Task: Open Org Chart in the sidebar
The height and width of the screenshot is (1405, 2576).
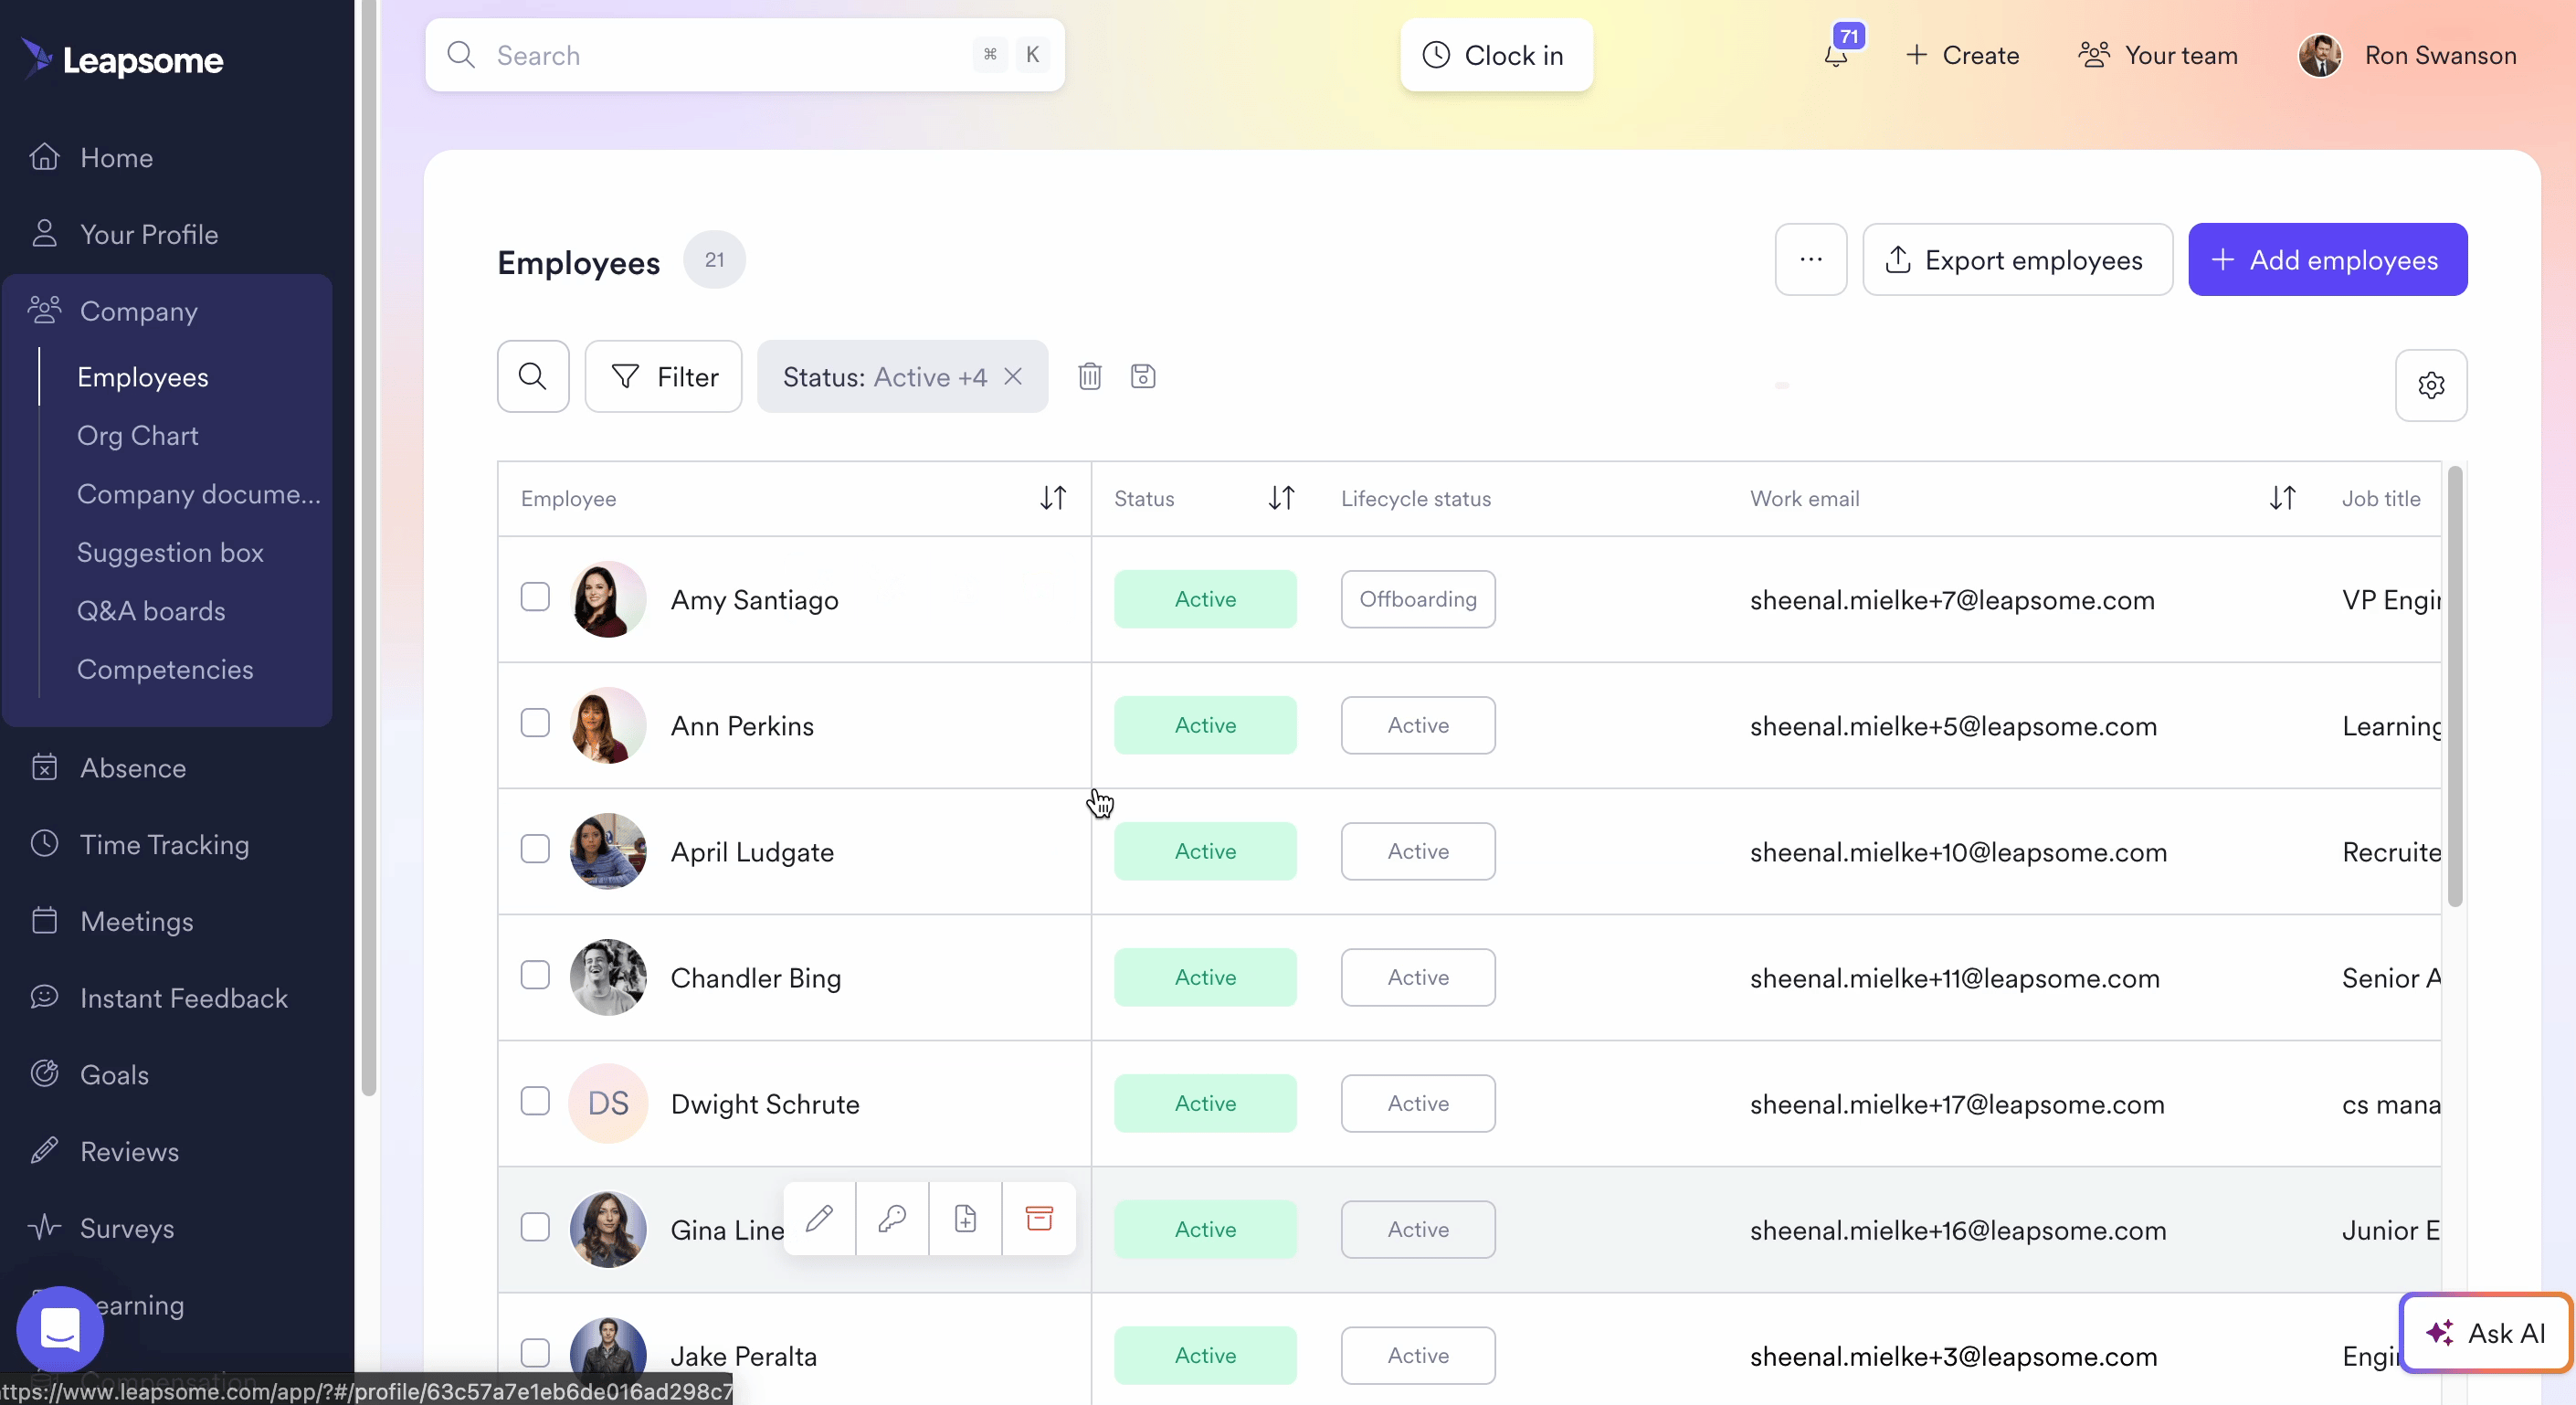Action: [138, 436]
